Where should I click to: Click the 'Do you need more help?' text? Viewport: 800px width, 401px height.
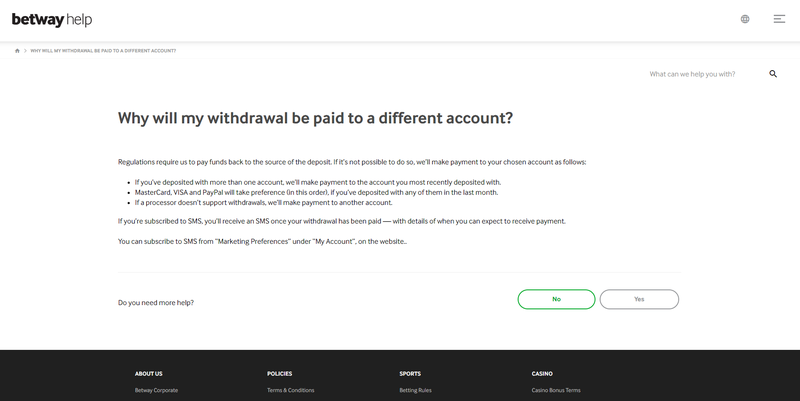pos(156,303)
